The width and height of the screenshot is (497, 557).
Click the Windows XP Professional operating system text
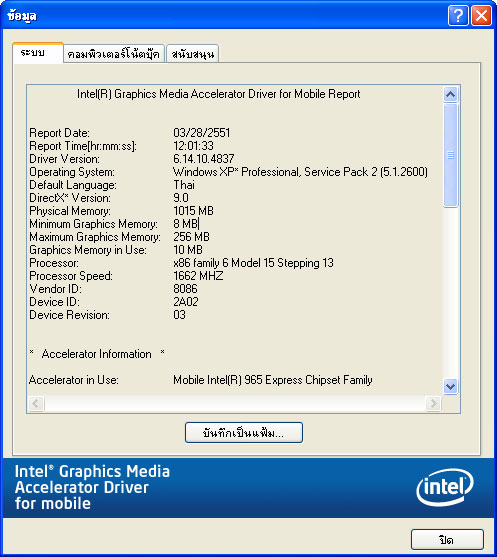pyautogui.click(x=301, y=172)
